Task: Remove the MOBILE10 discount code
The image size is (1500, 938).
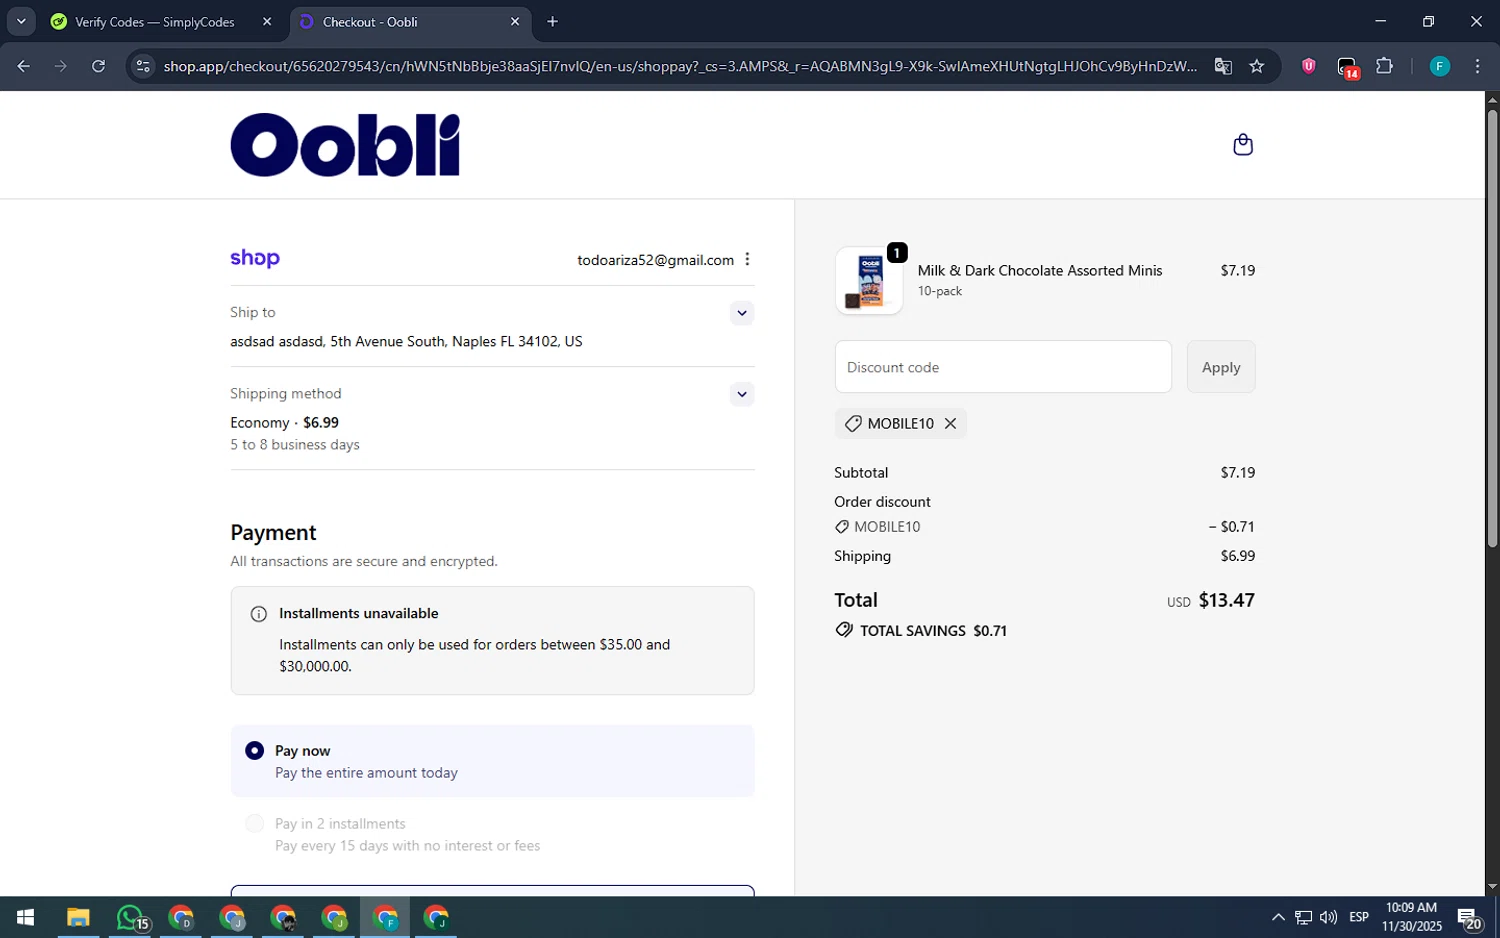Action: point(951,423)
